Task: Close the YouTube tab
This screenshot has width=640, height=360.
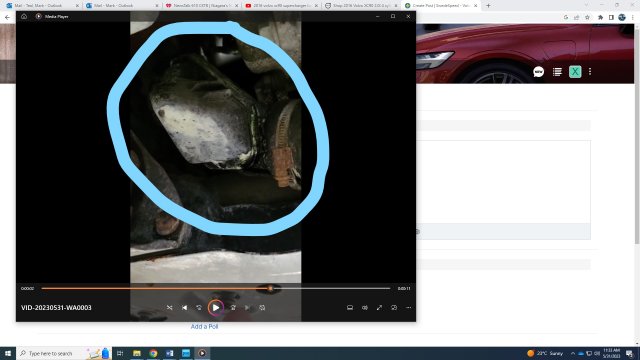Action: point(316,6)
